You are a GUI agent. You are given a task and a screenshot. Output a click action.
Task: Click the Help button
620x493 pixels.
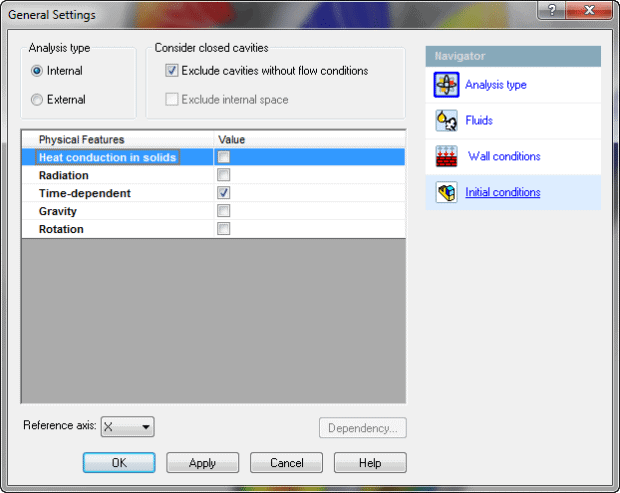pos(370,463)
